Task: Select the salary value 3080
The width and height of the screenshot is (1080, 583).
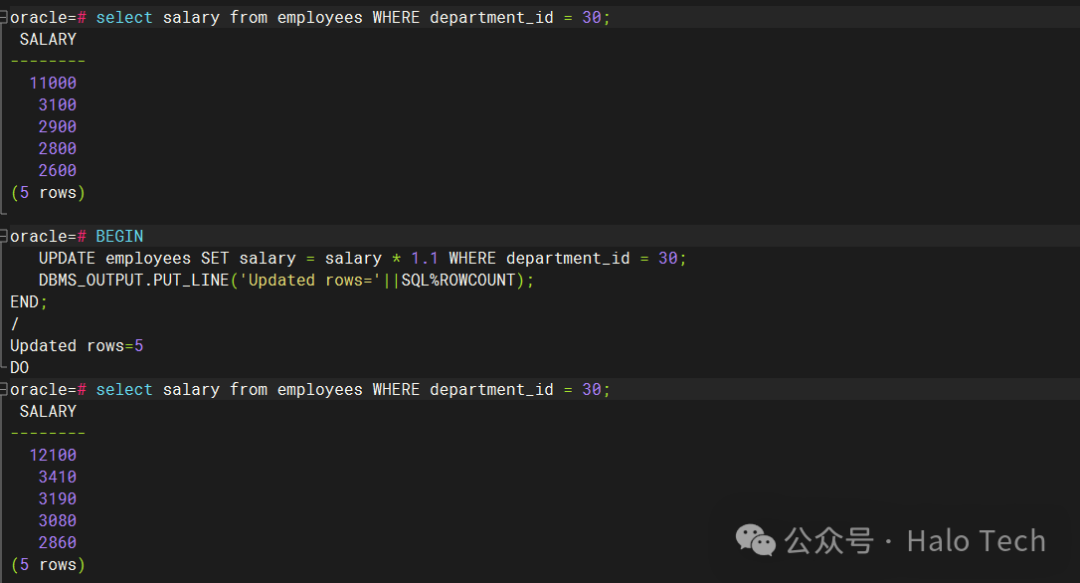Action: [x=58, y=521]
